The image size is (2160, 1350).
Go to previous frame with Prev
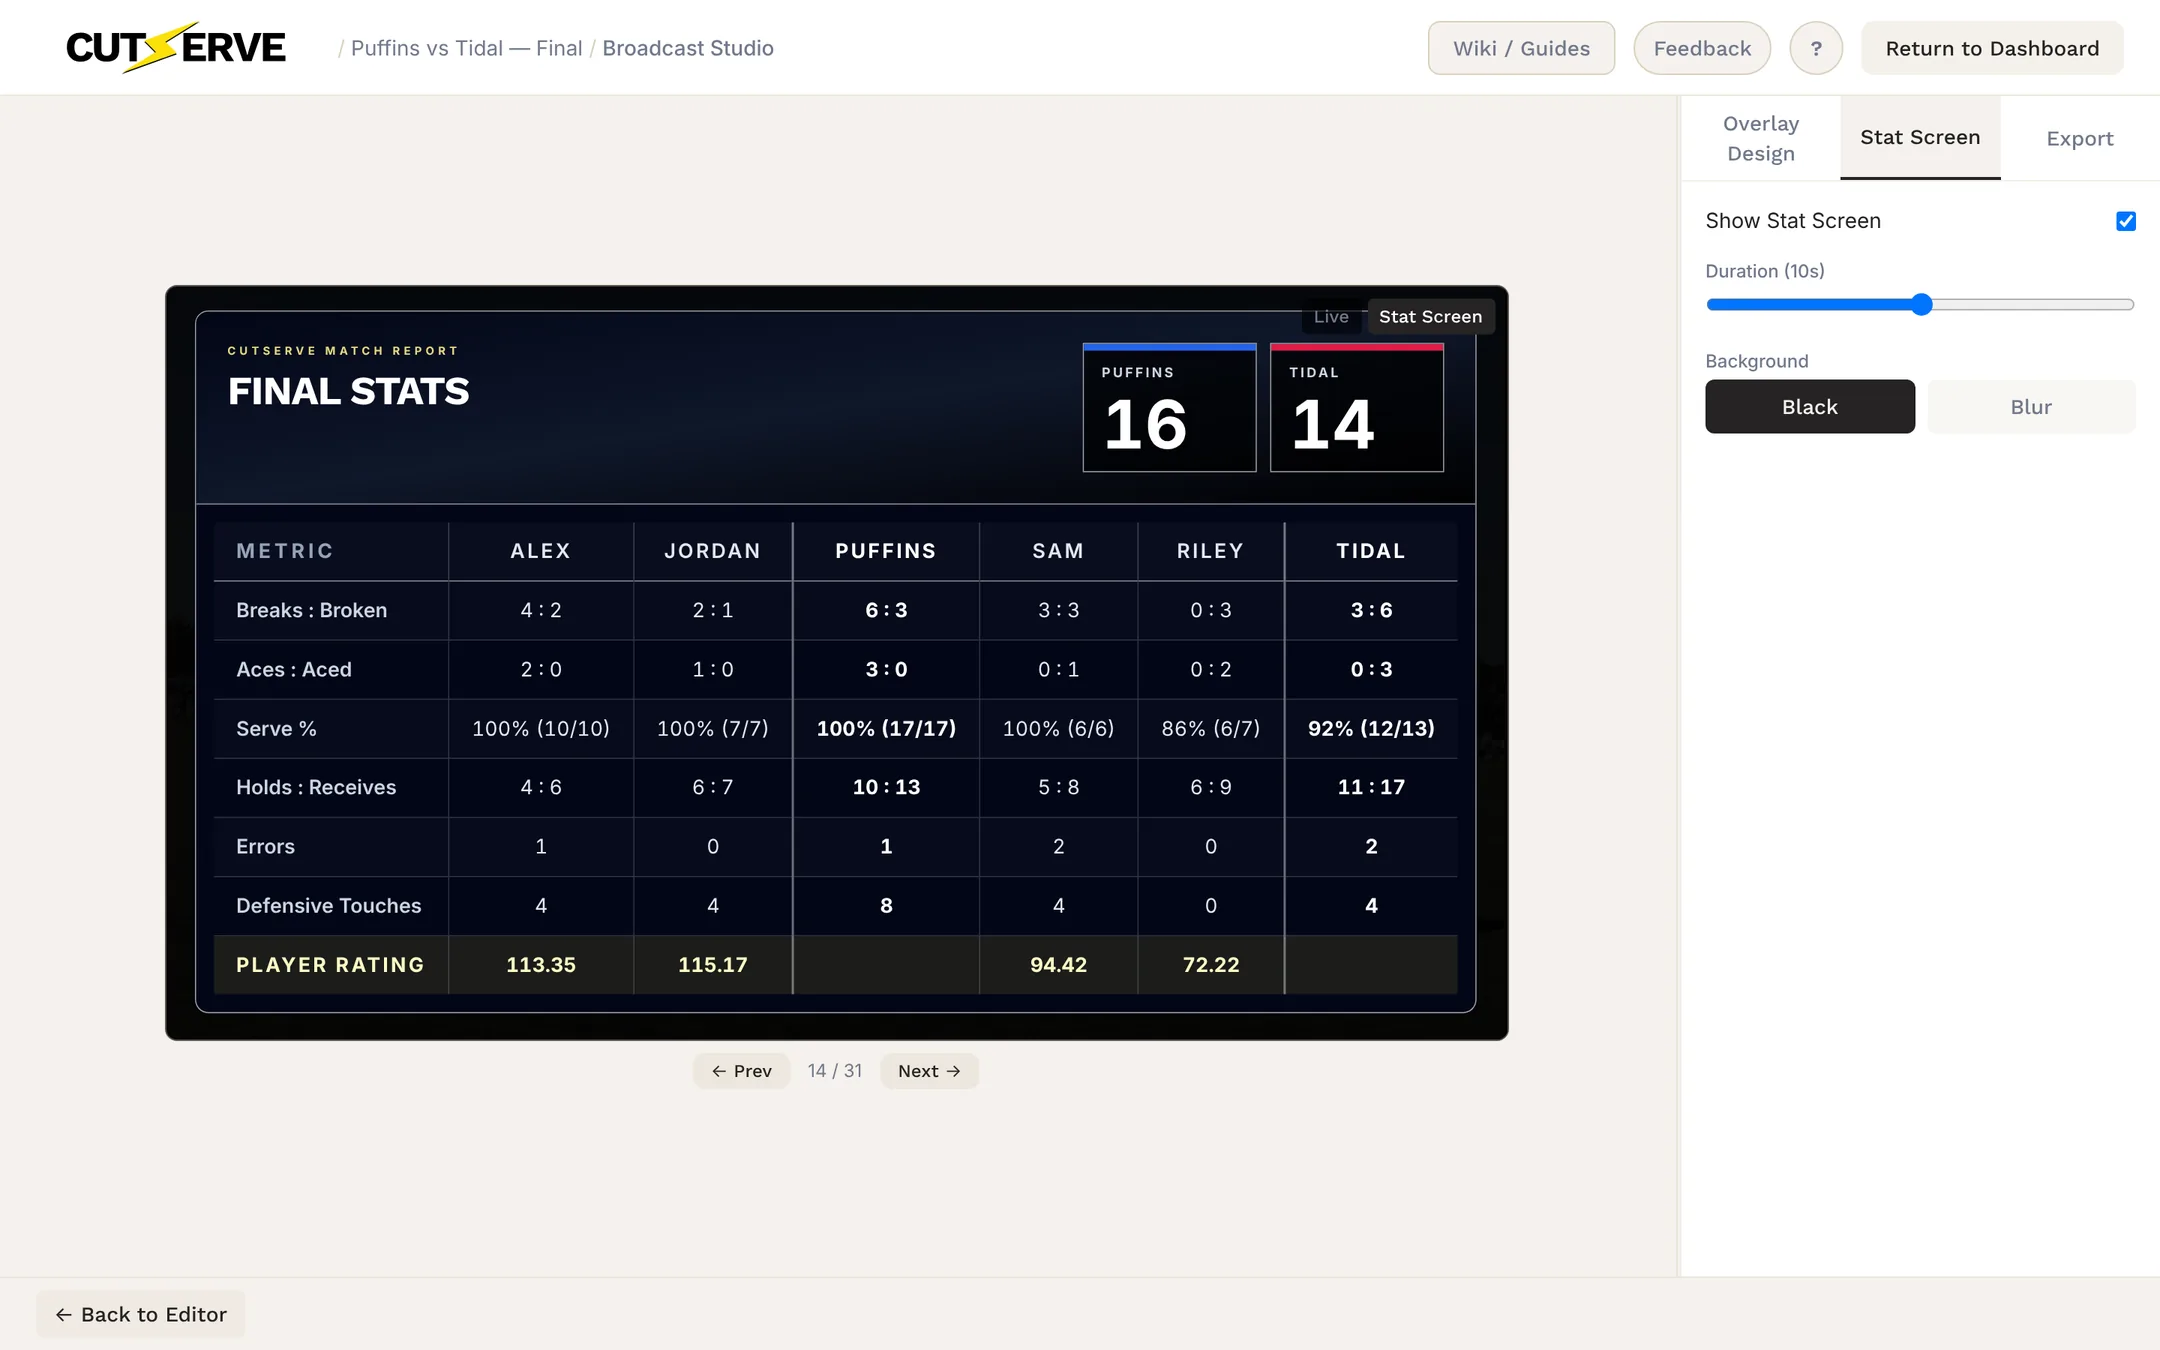[741, 1071]
